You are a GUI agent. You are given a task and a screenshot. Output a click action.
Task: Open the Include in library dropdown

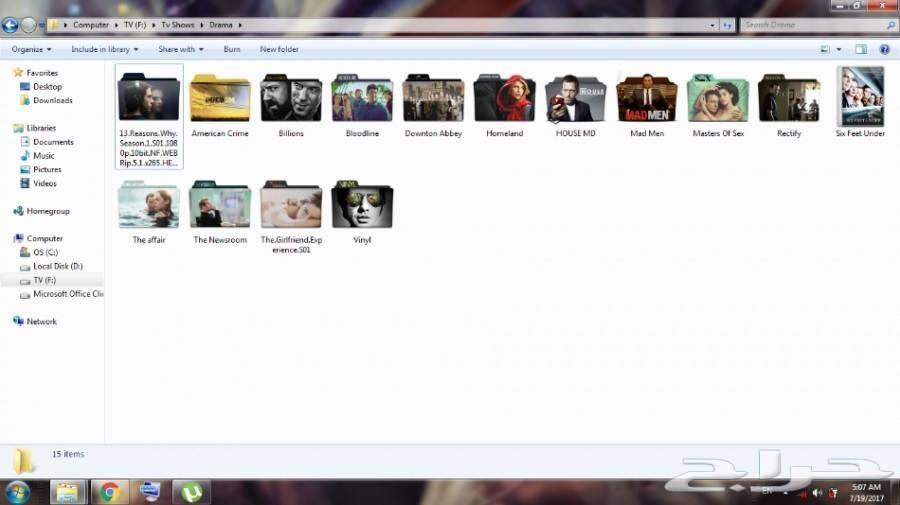104,49
